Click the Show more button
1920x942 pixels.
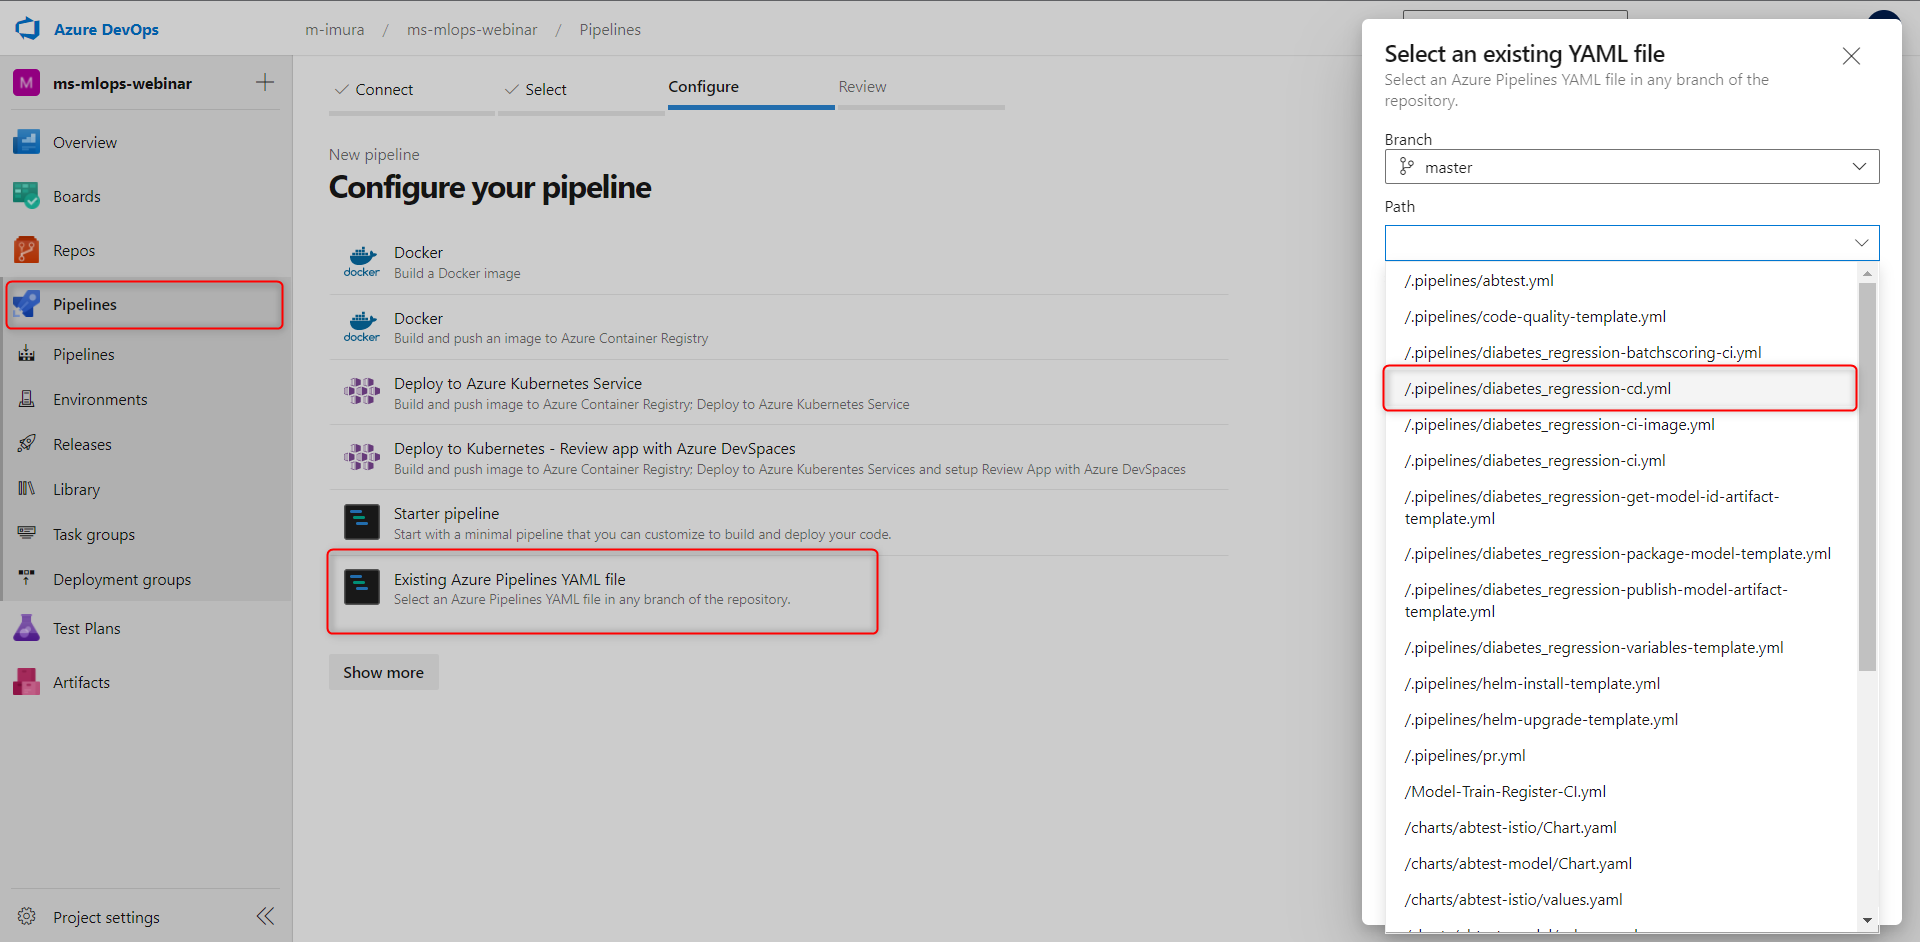[384, 672]
